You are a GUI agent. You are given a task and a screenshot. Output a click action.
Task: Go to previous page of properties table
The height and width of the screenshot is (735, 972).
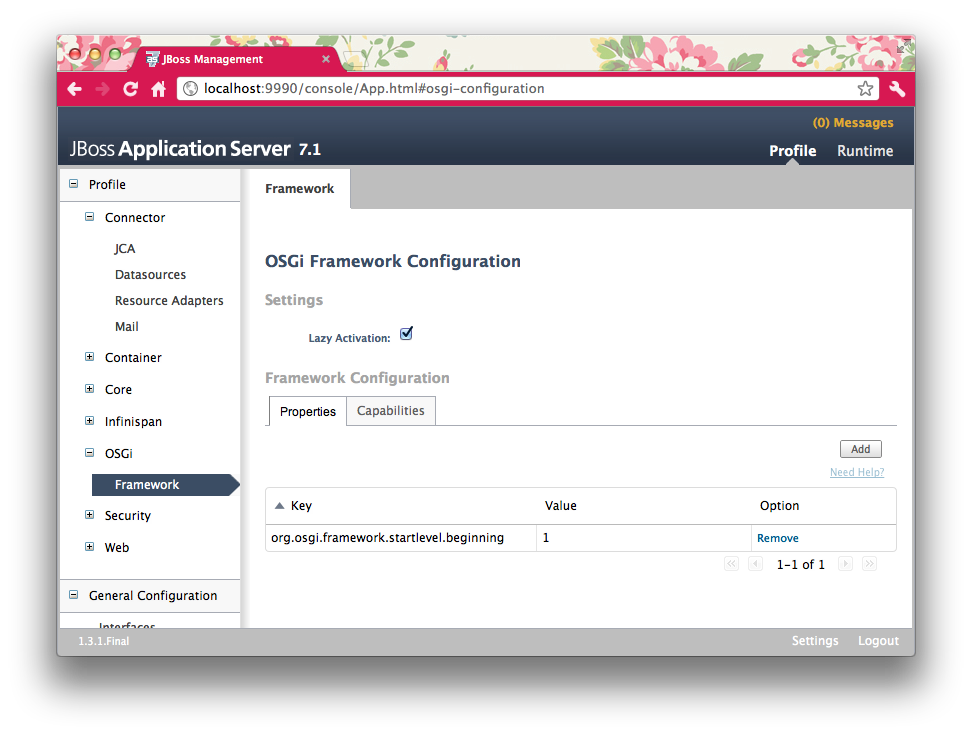click(755, 563)
